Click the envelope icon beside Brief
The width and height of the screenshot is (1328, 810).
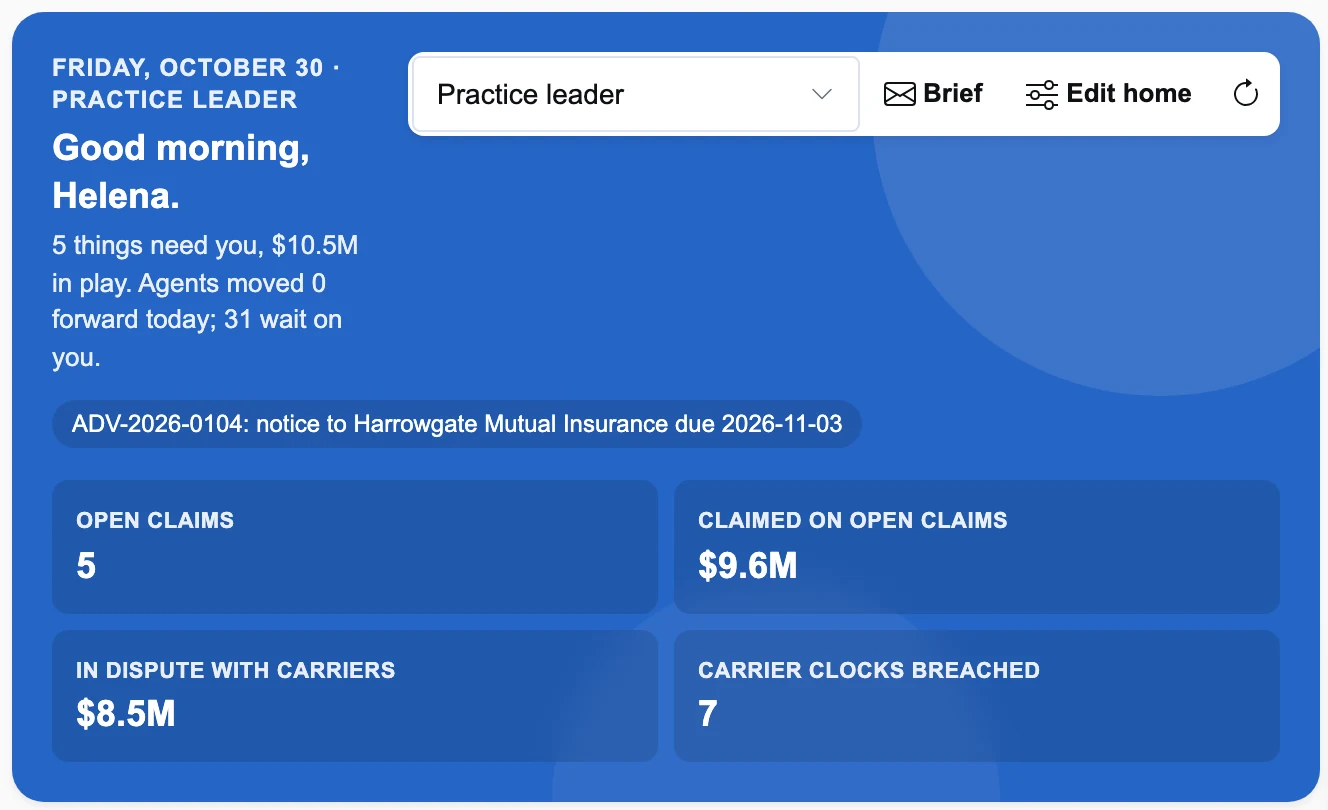click(900, 94)
